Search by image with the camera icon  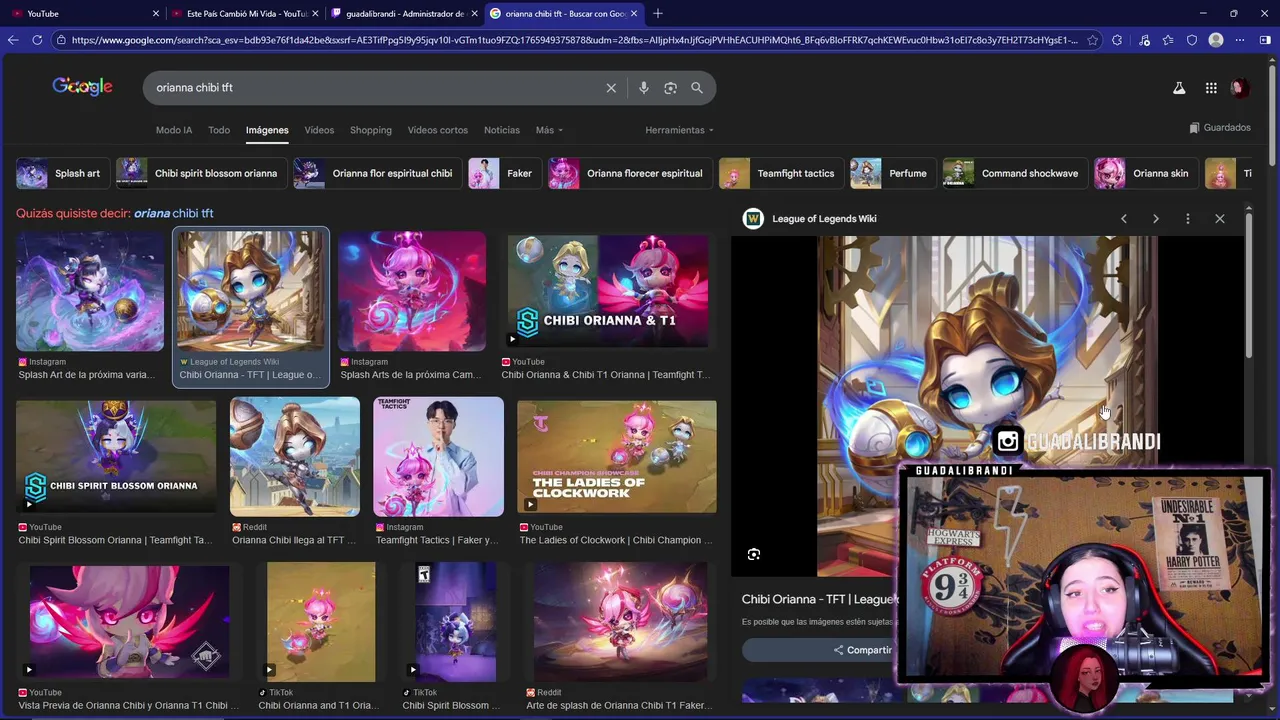click(670, 88)
